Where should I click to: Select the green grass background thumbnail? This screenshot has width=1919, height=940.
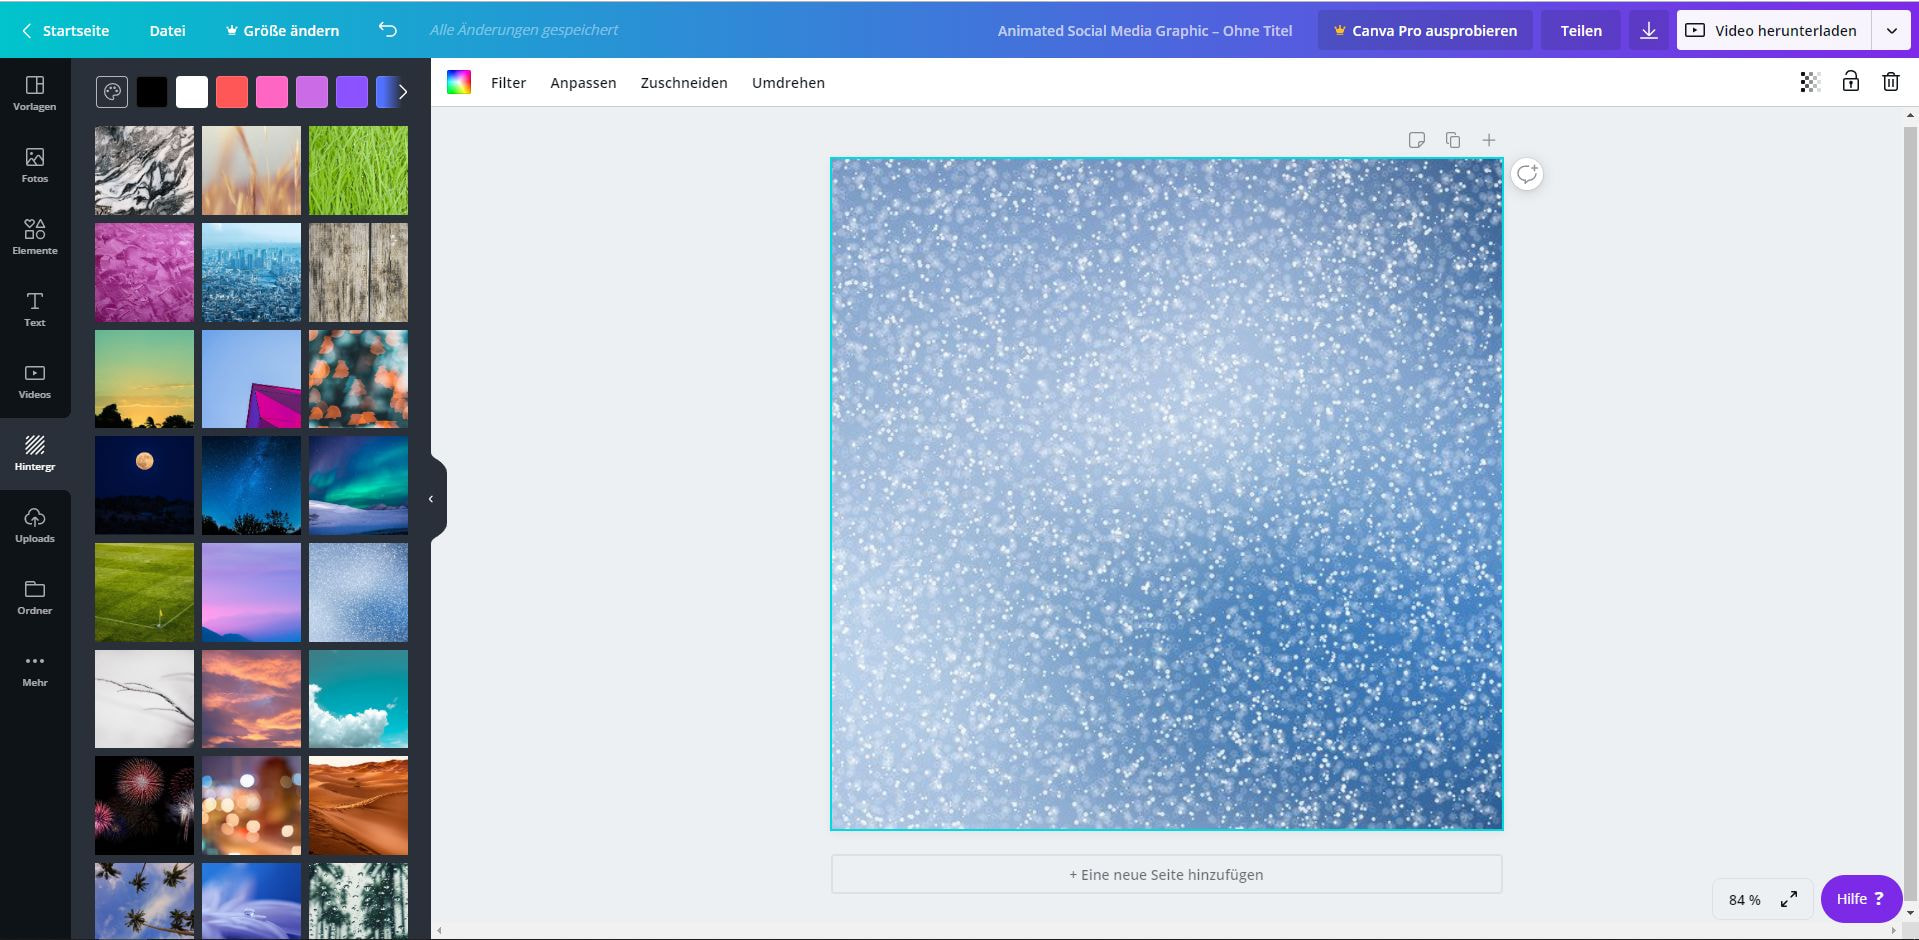[x=358, y=170]
